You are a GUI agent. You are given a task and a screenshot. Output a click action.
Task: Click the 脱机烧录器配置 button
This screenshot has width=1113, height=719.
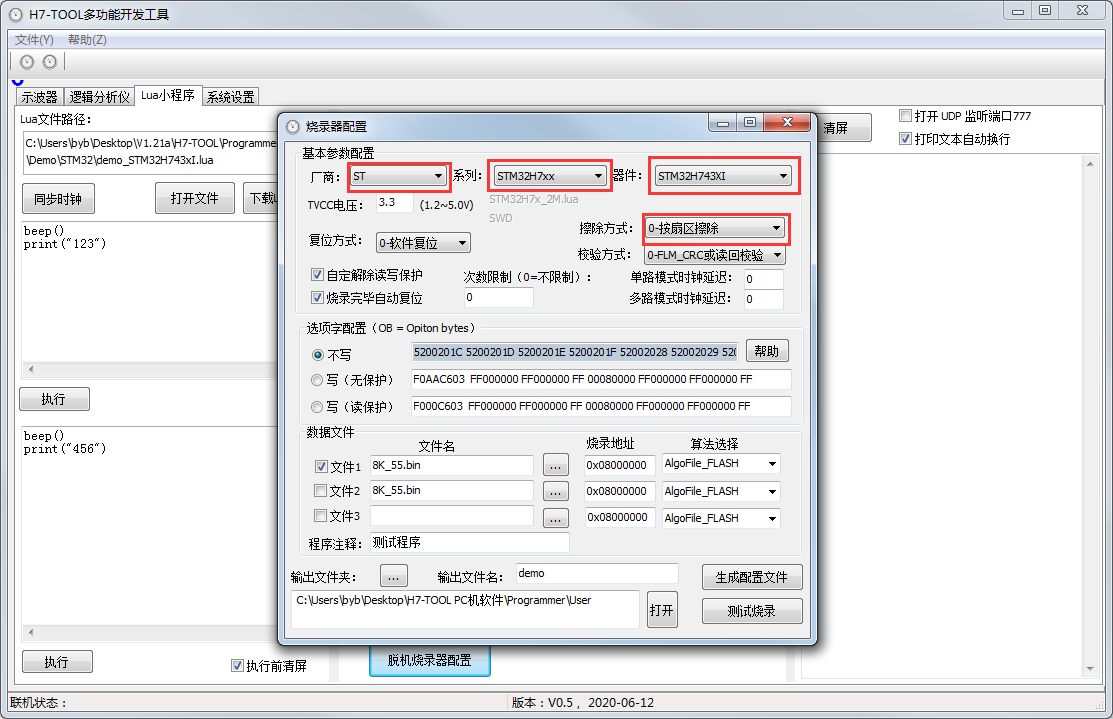pos(429,660)
